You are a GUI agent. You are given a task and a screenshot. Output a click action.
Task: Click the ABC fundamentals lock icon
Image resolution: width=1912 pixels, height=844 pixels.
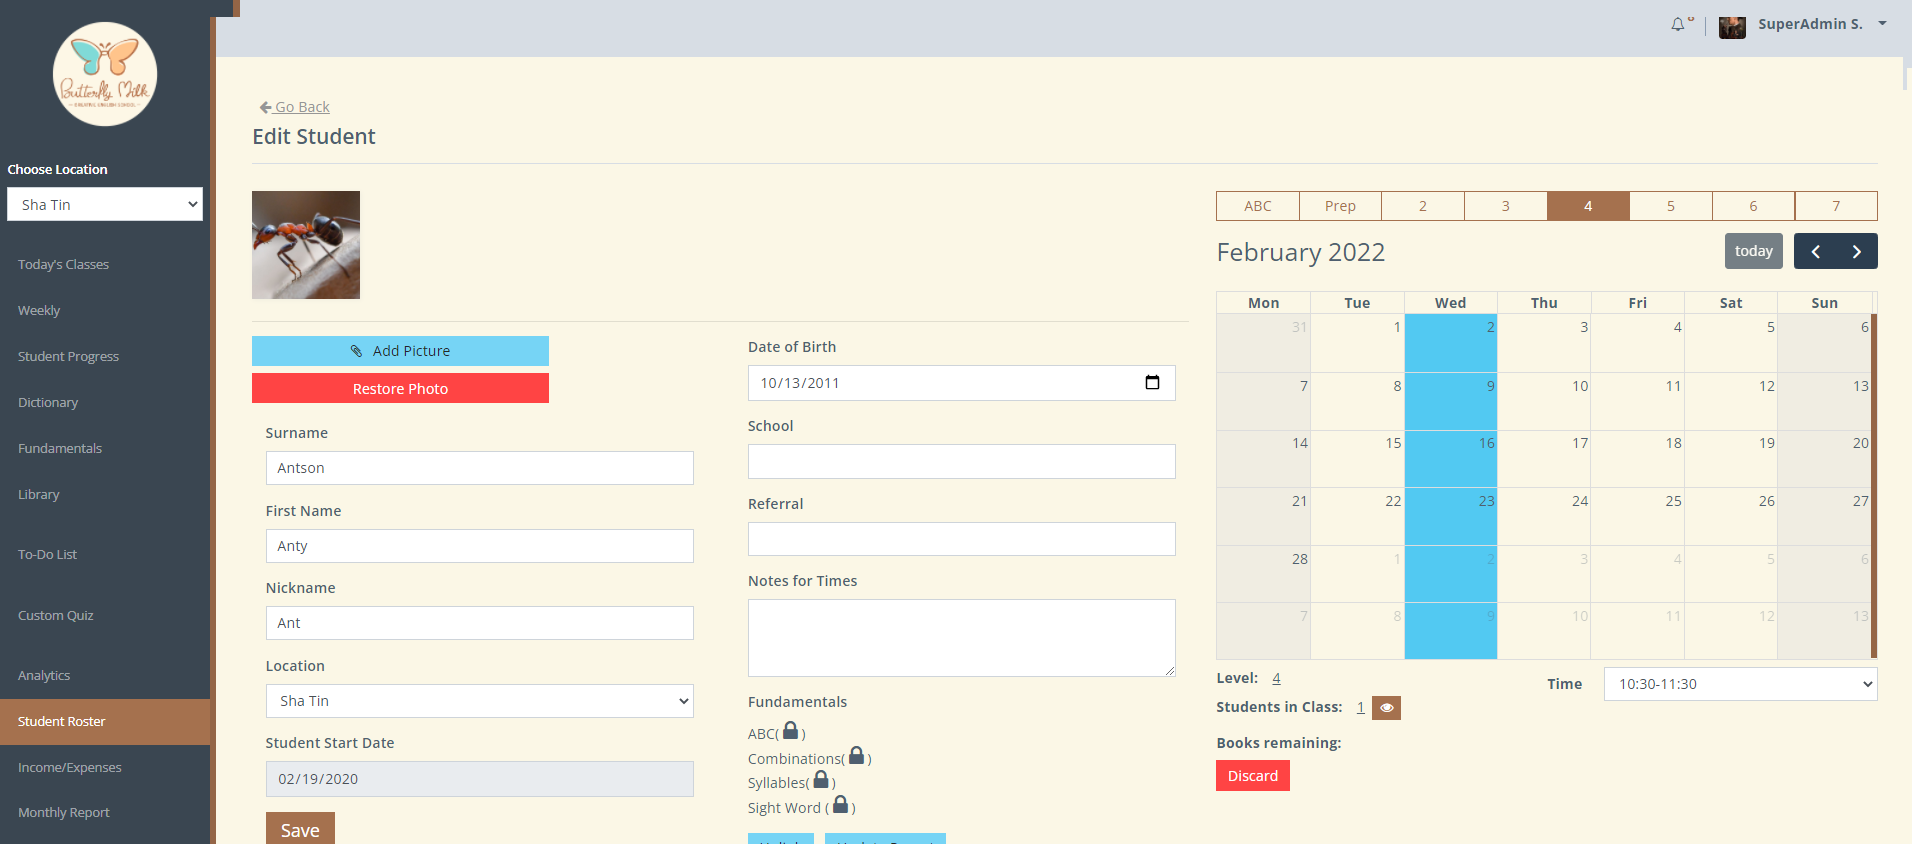coord(790,731)
